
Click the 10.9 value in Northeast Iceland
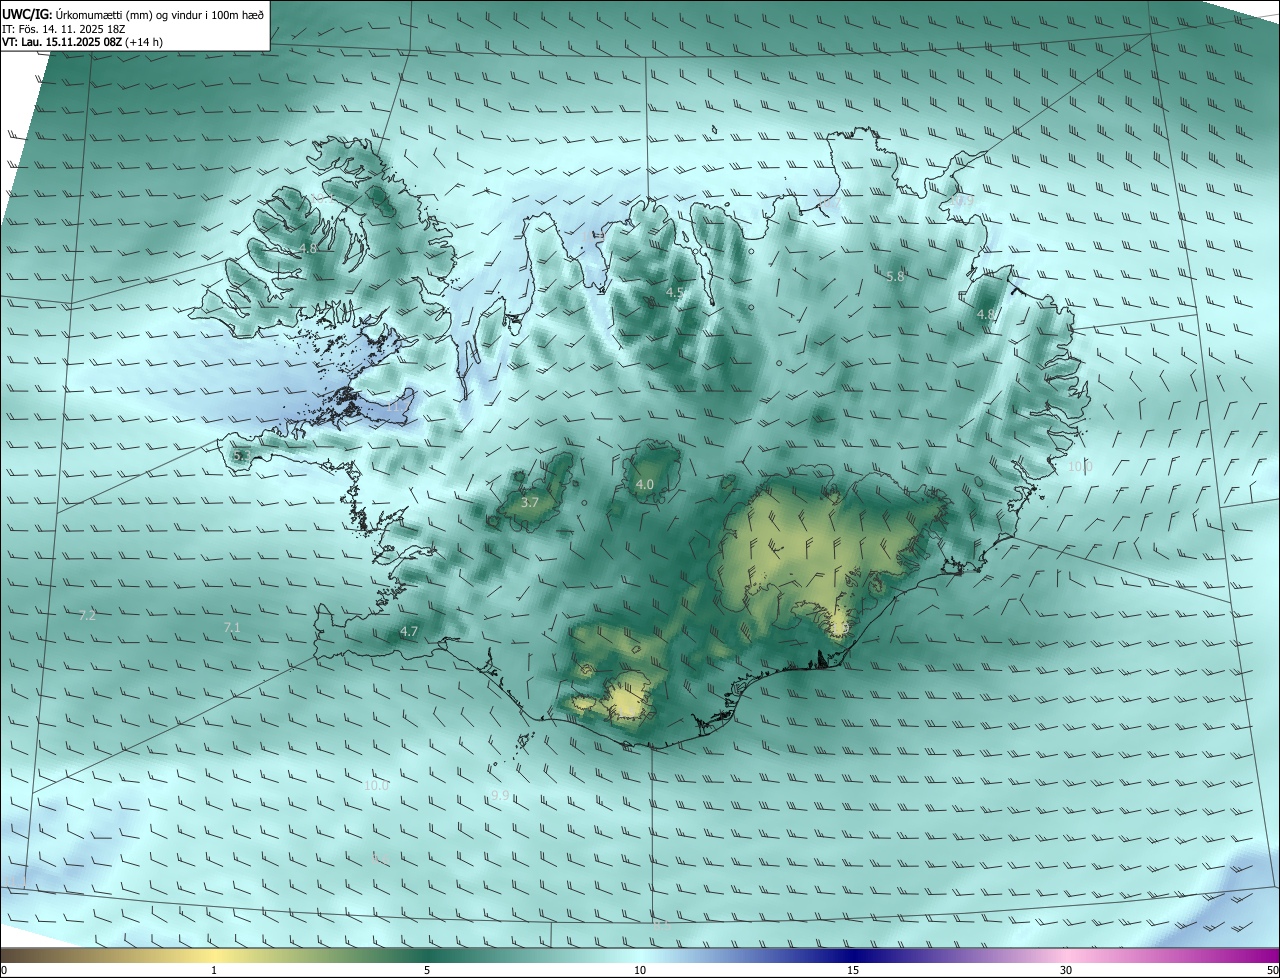(x=962, y=201)
